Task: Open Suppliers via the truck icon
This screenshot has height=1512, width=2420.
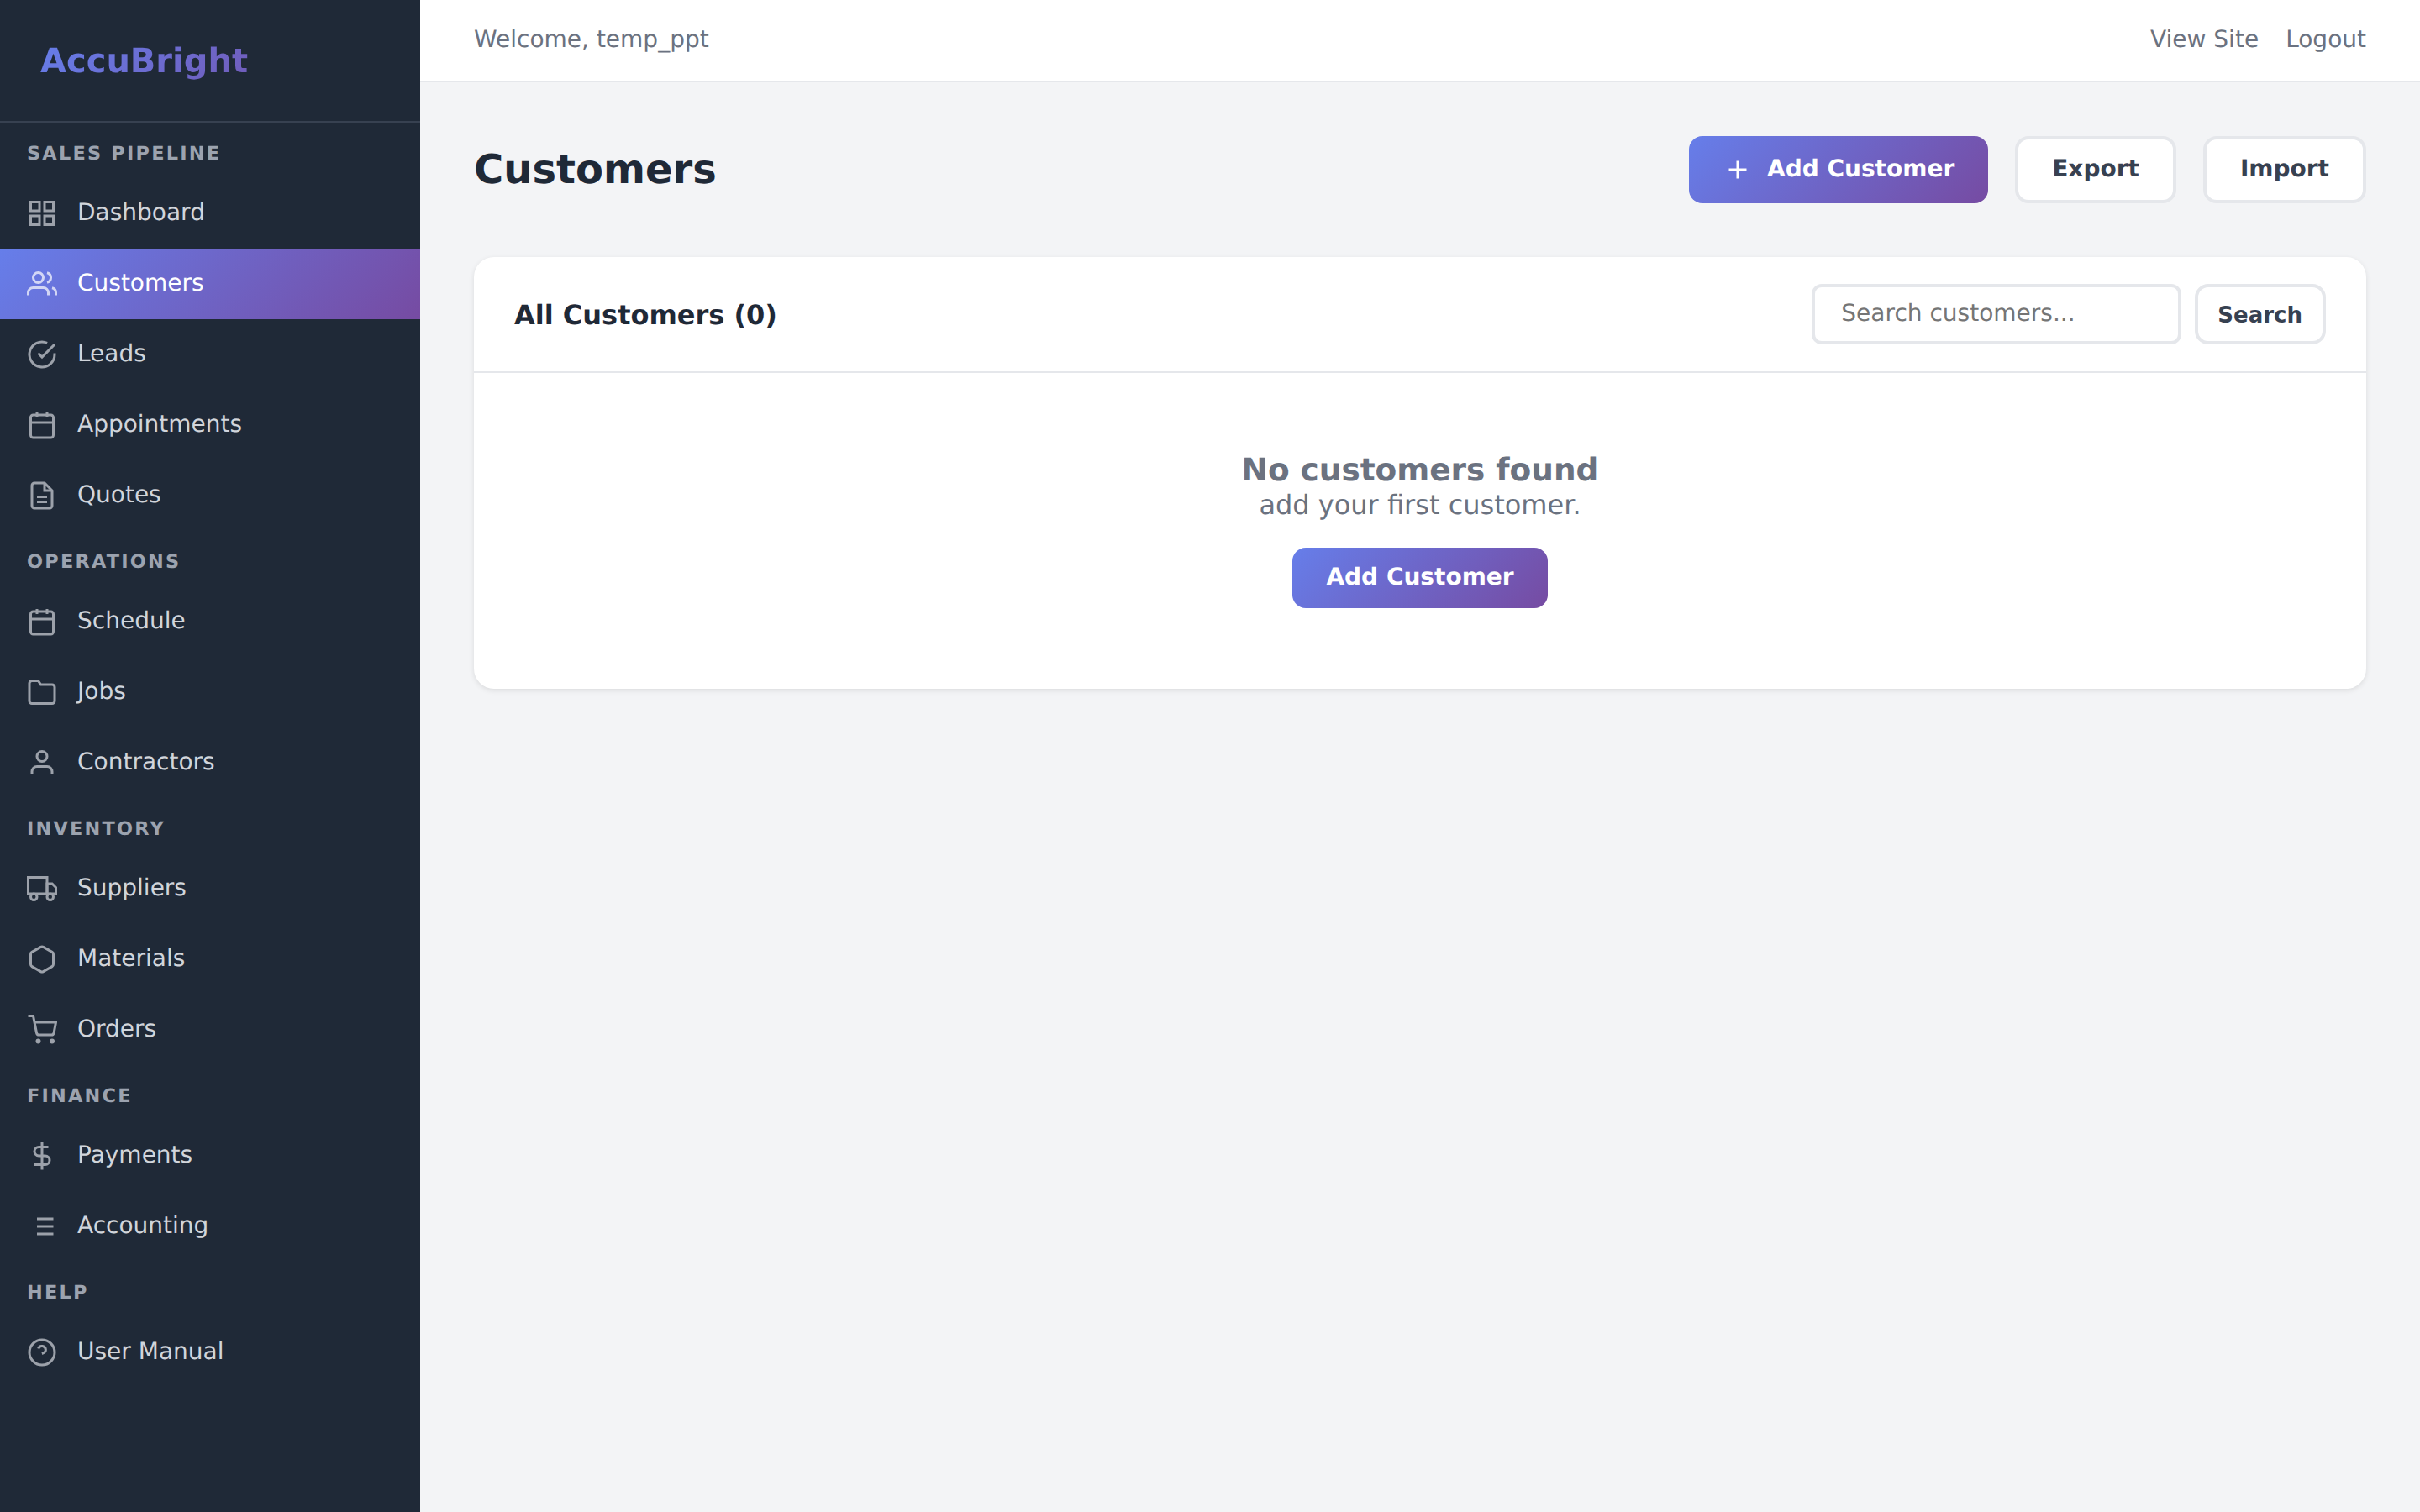Action: tap(42, 888)
